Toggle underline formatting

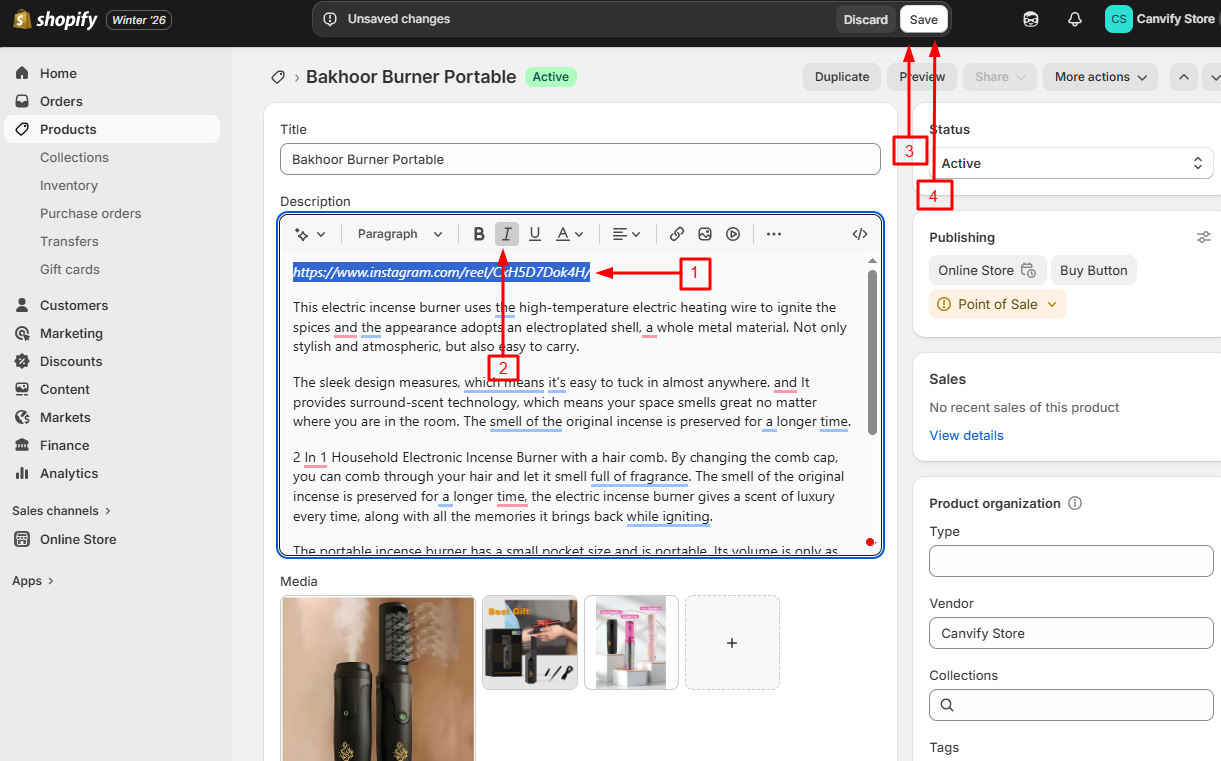535,233
